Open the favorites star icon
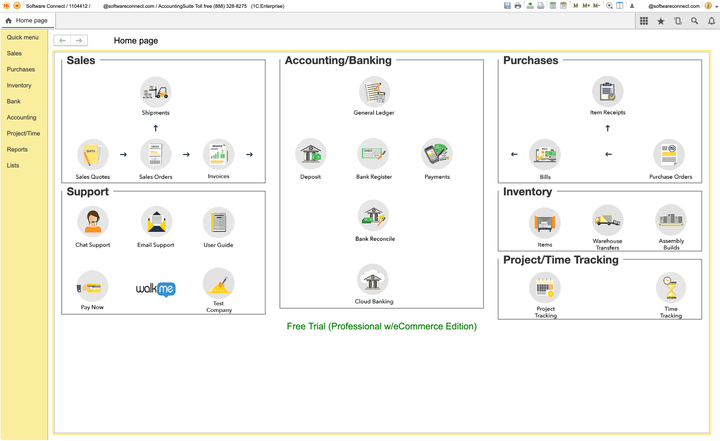 click(661, 20)
